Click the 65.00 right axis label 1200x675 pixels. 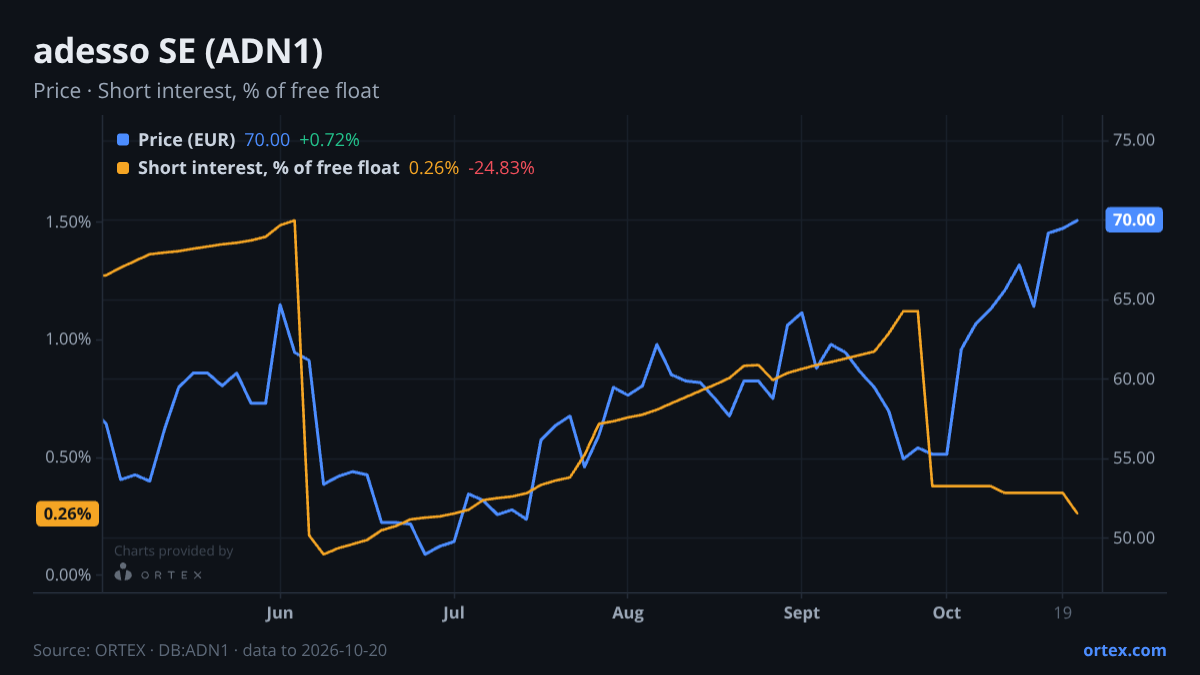(x=1135, y=299)
